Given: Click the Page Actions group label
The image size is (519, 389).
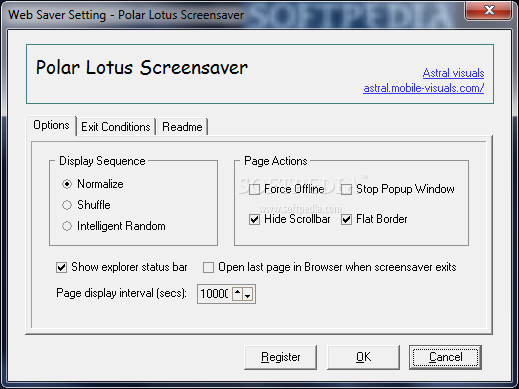Looking at the screenshot, I should click(276, 161).
